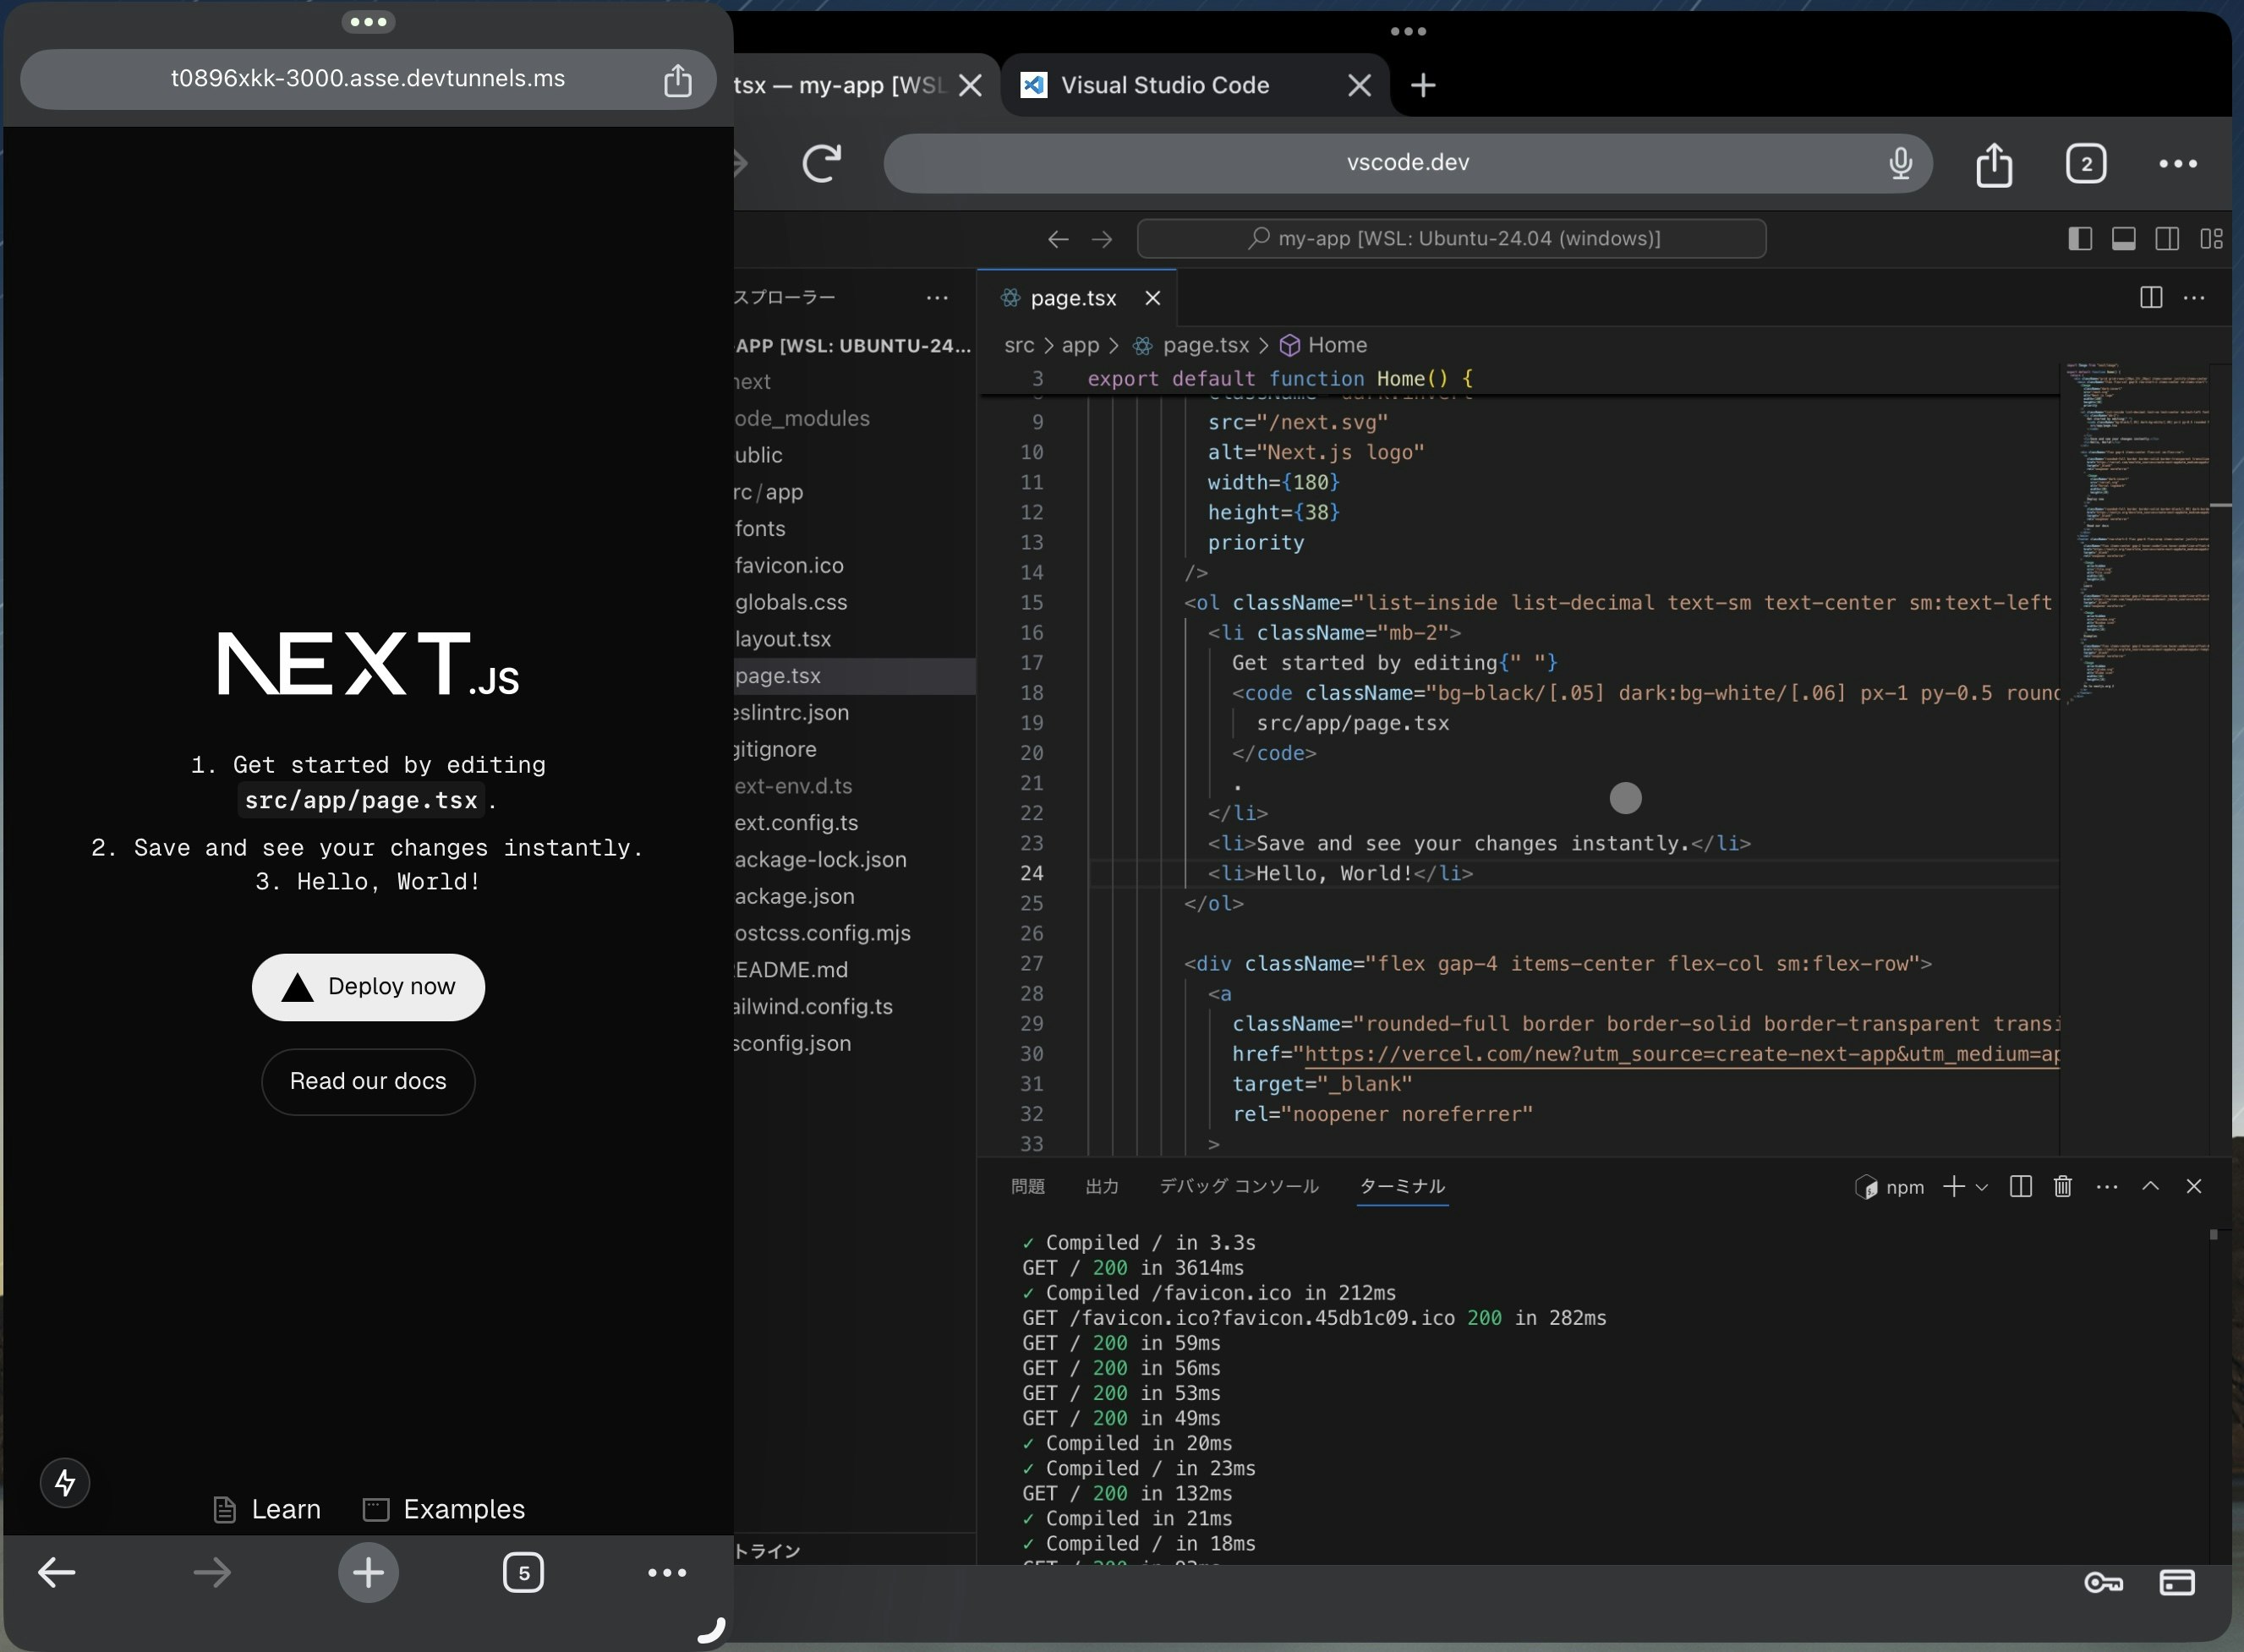Click the split terminal icon
Image resolution: width=2244 pixels, height=1652 pixels.
click(x=2020, y=1187)
